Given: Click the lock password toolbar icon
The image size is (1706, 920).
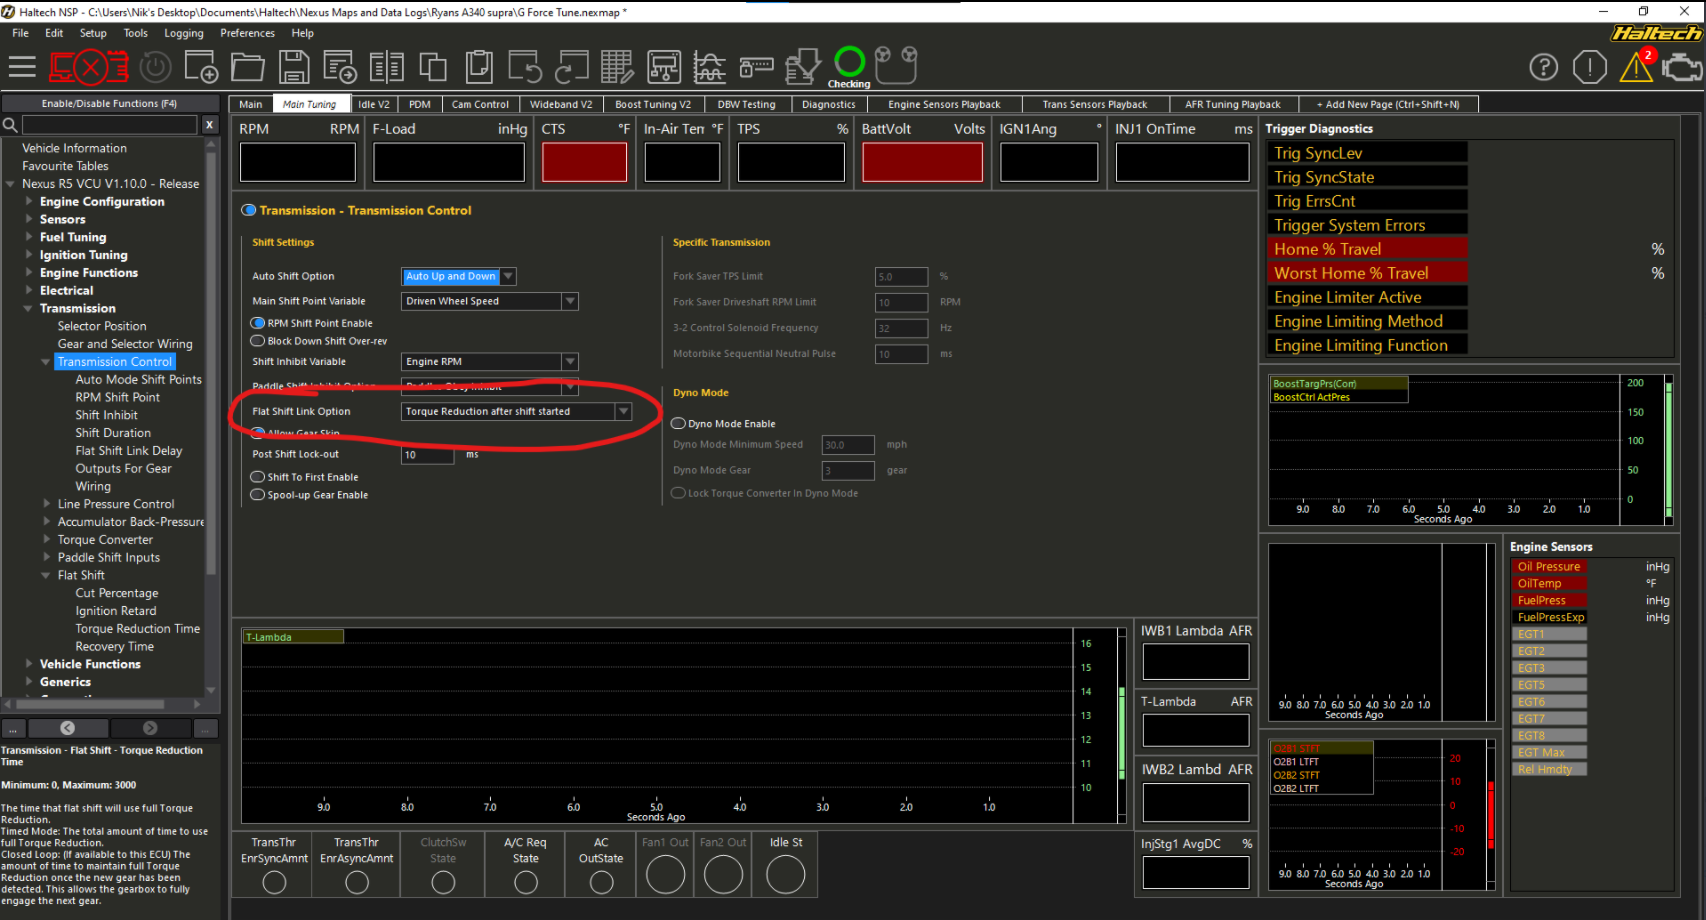Looking at the screenshot, I should (757, 67).
